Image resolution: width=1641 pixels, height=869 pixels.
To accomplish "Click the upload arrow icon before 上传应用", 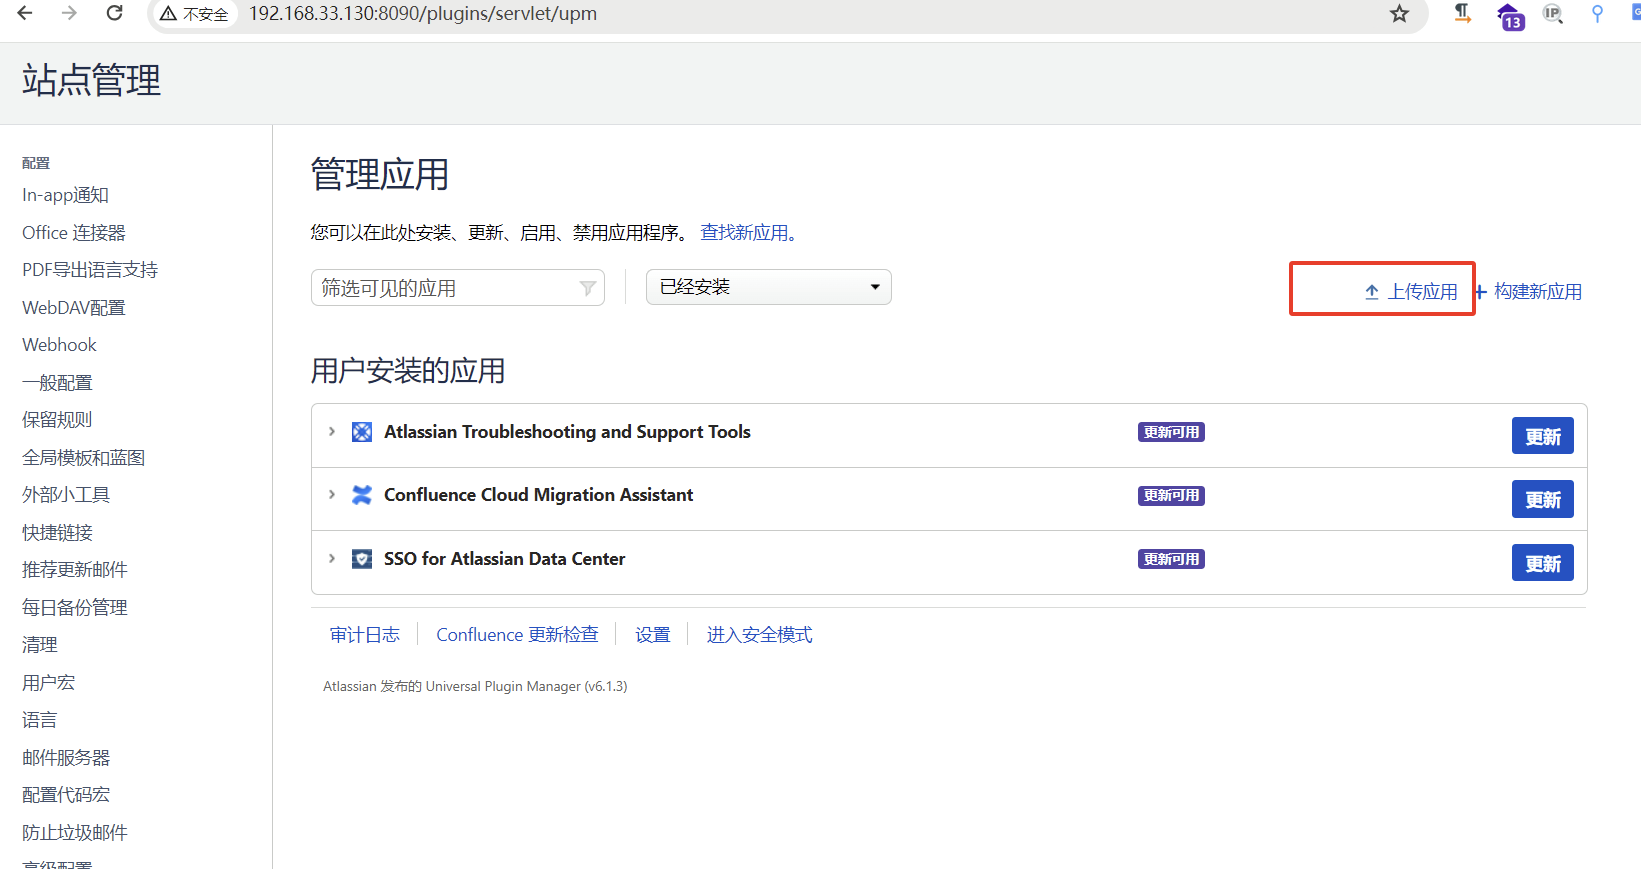I will (1372, 292).
